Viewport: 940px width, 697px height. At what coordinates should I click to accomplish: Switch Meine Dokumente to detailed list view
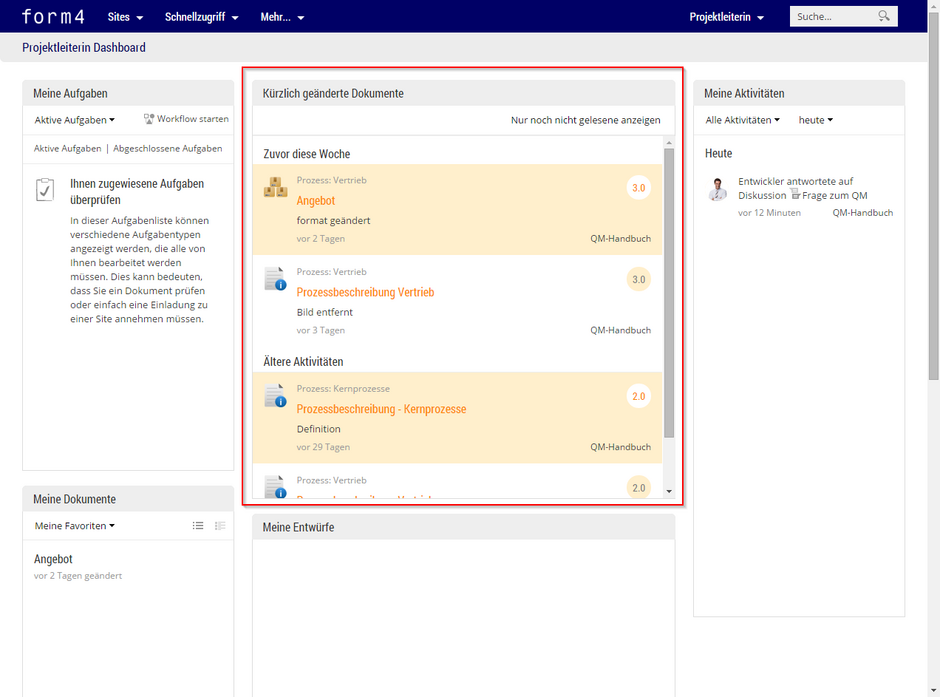click(220, 526)
